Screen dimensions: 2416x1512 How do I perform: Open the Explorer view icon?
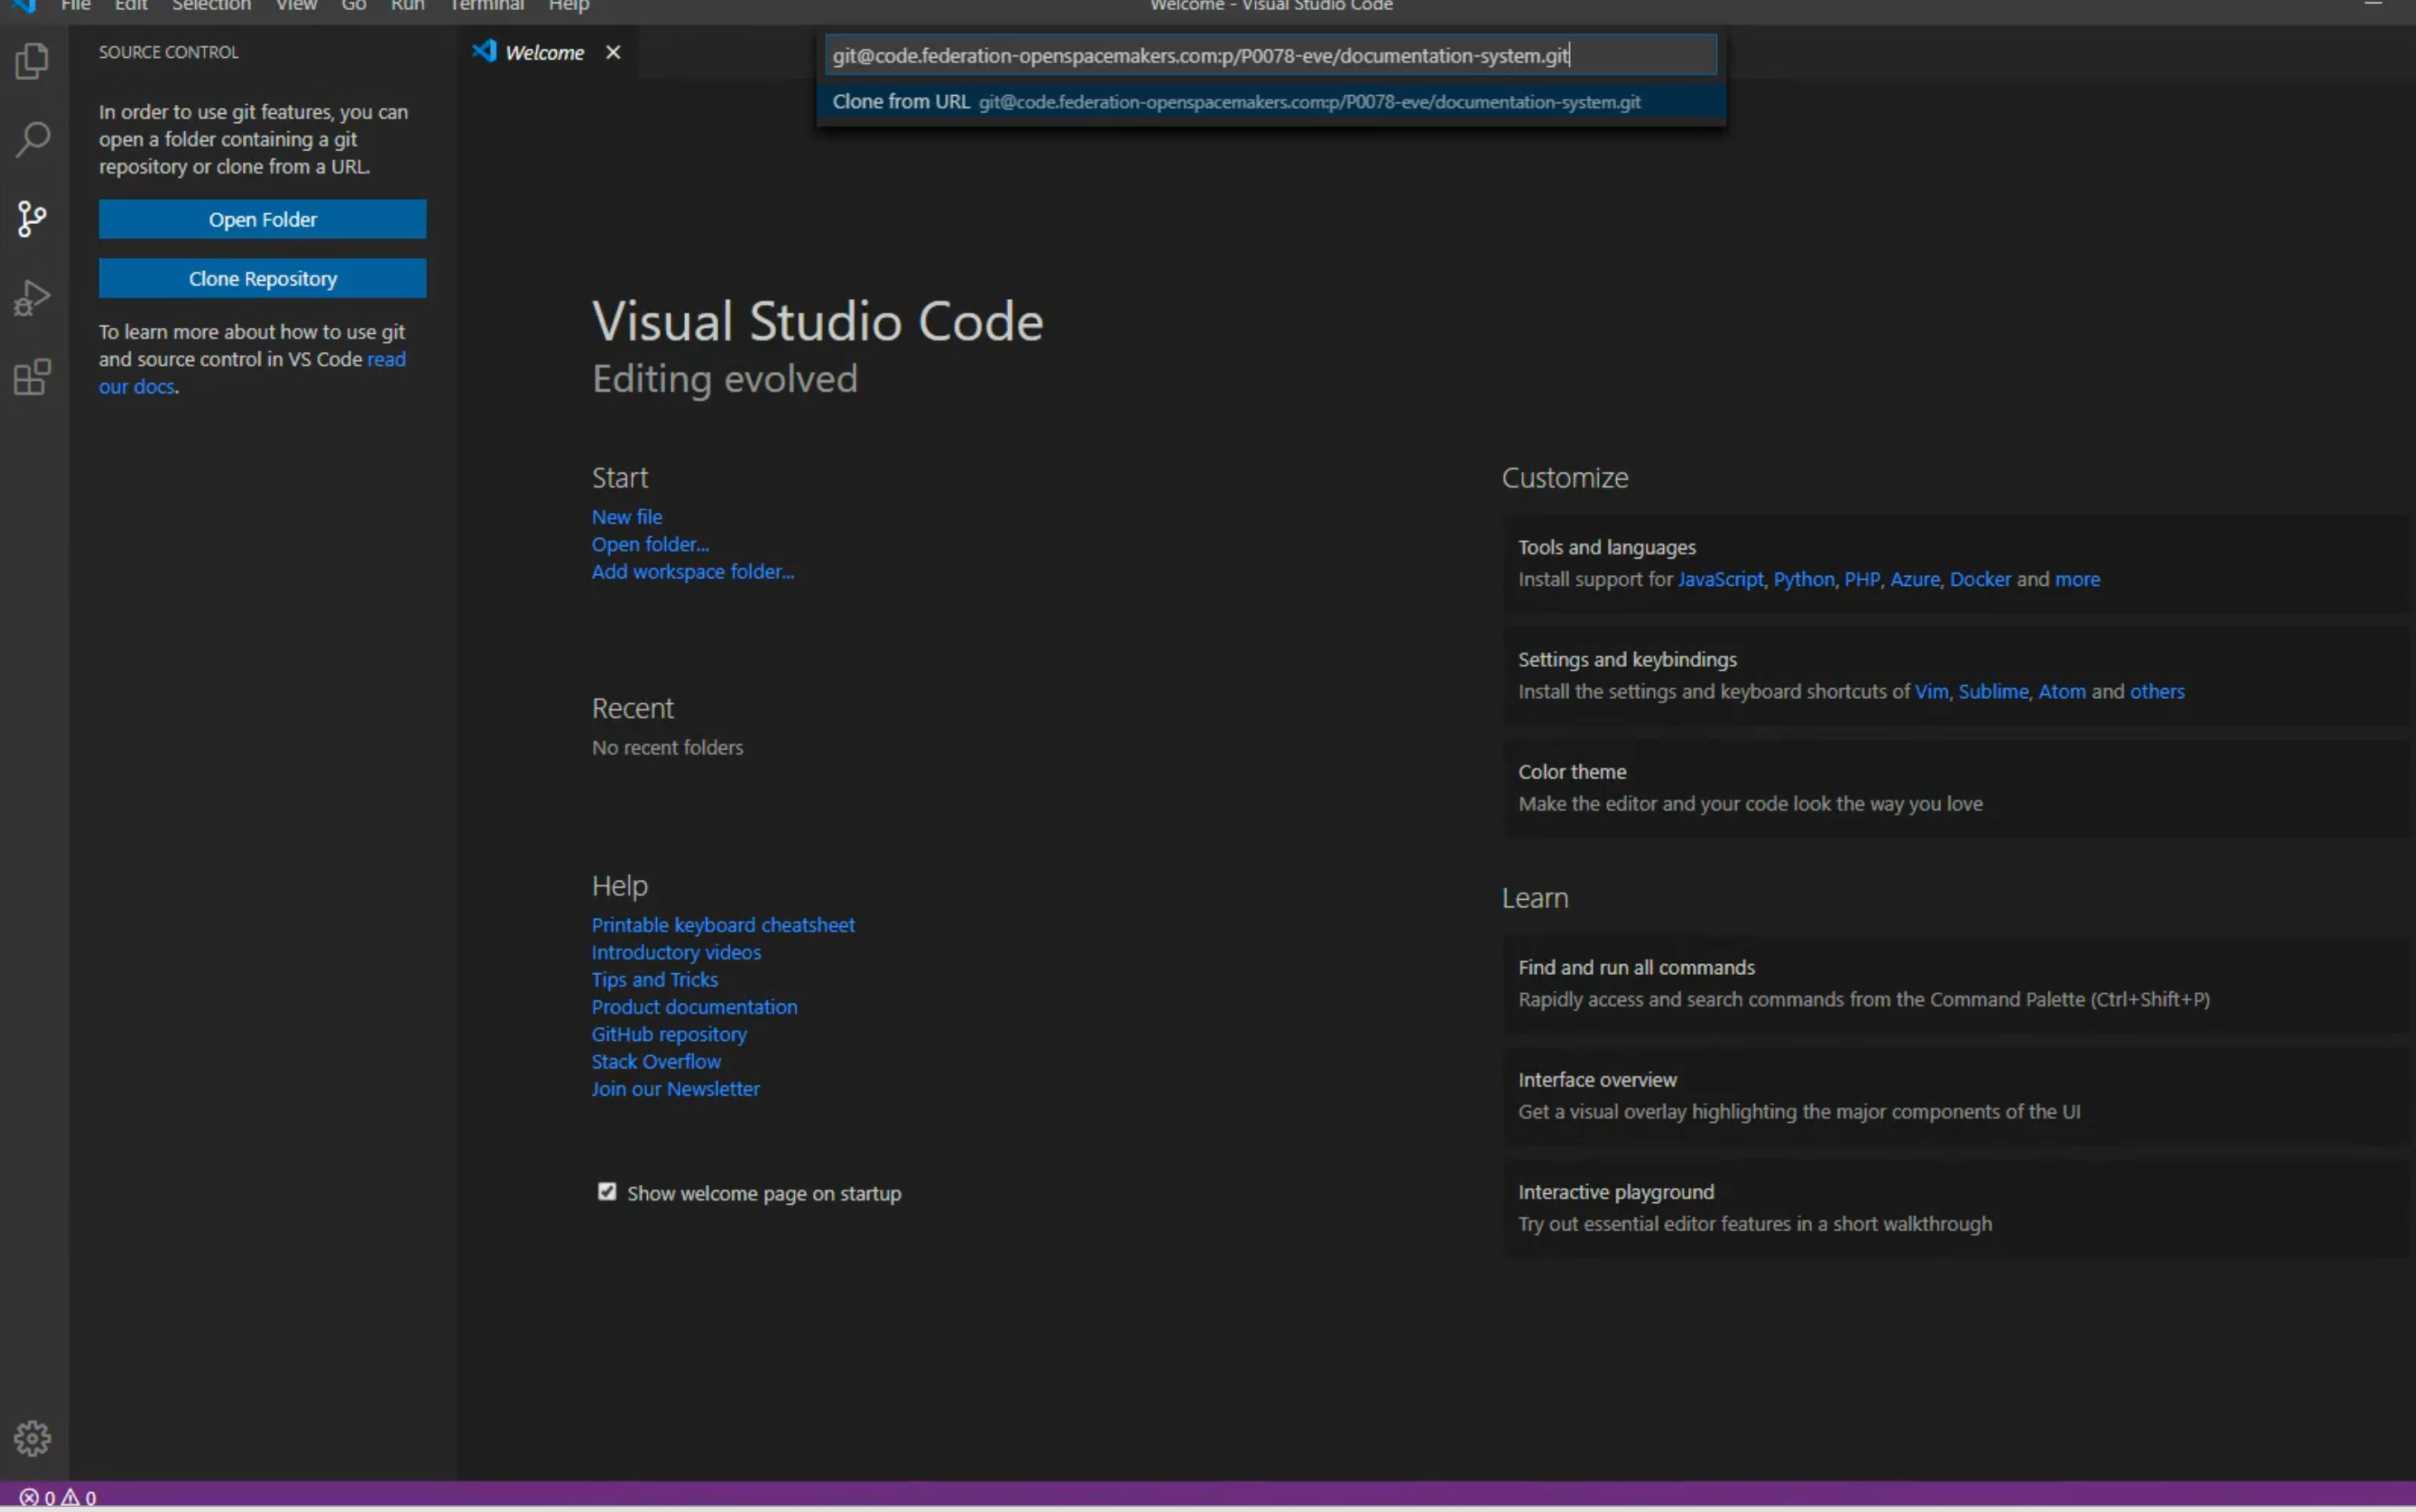32,62
